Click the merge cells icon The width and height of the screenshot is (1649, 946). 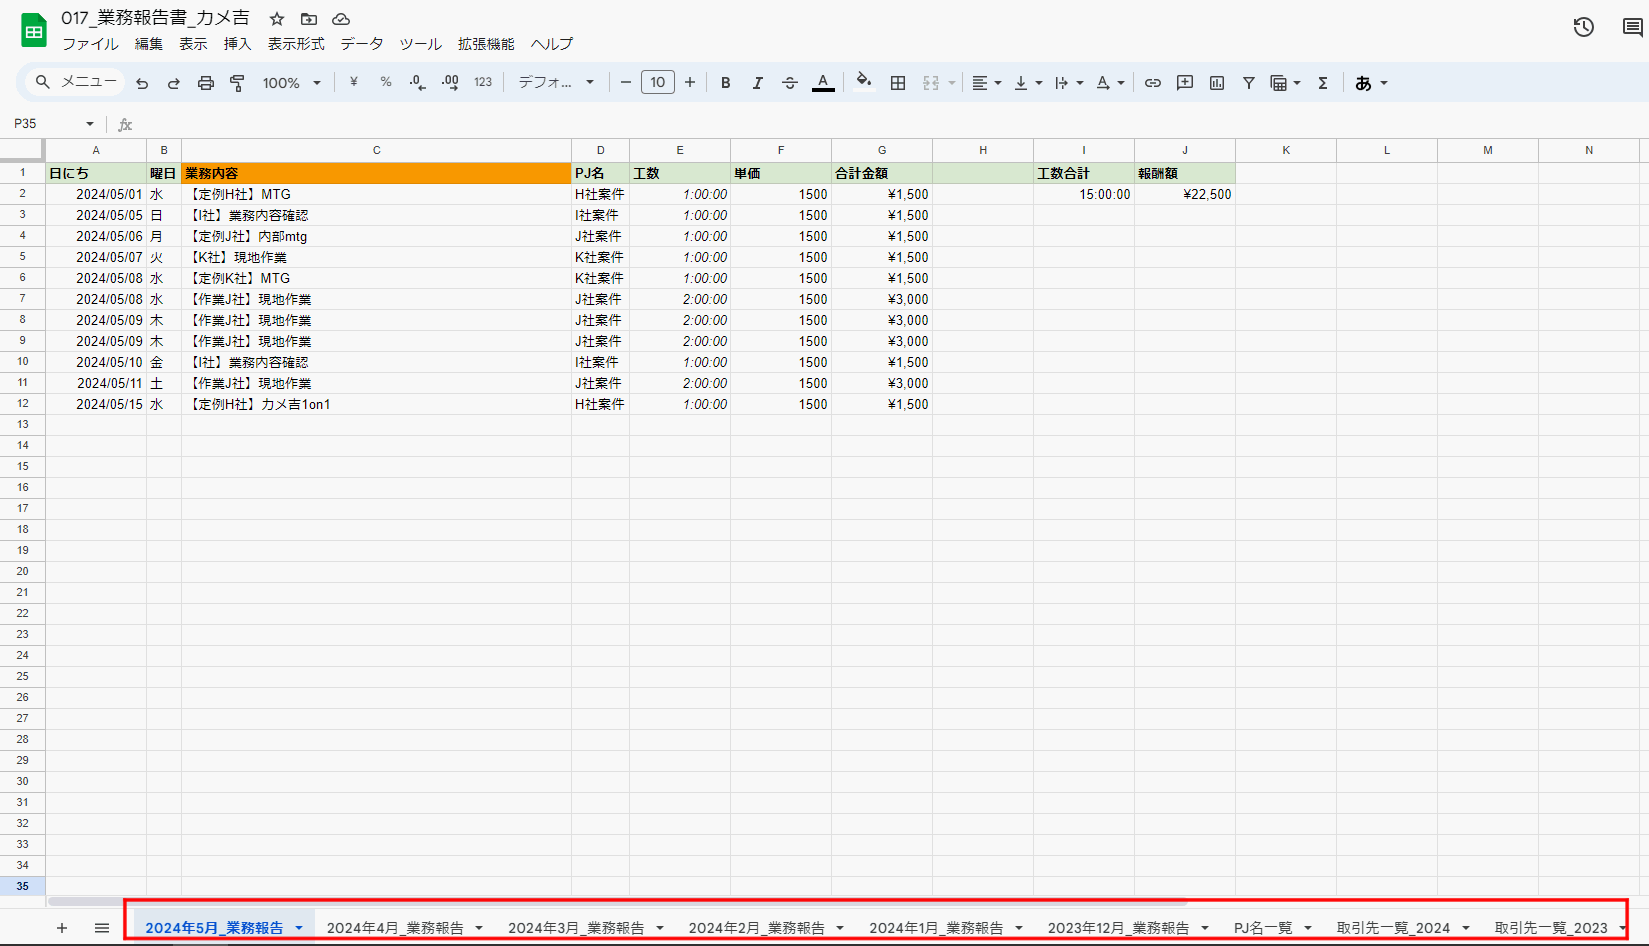[931, 83]
